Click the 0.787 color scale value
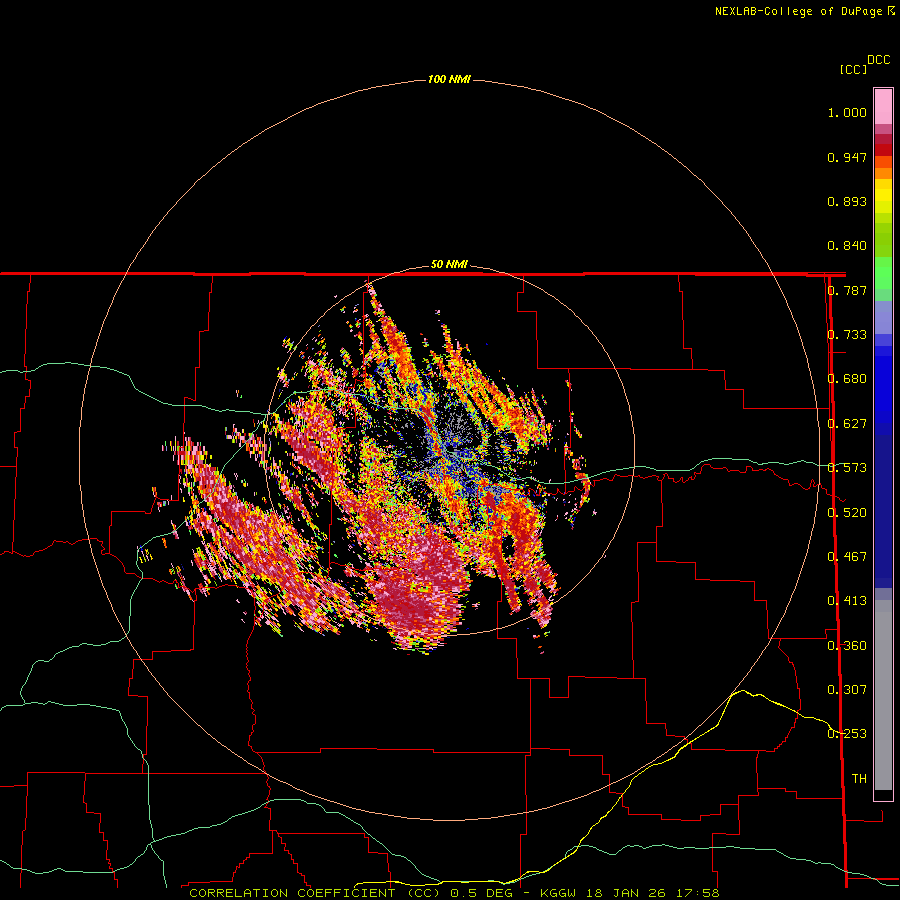The width and height of the screenshot is (900, 900). tap(847, 290)
